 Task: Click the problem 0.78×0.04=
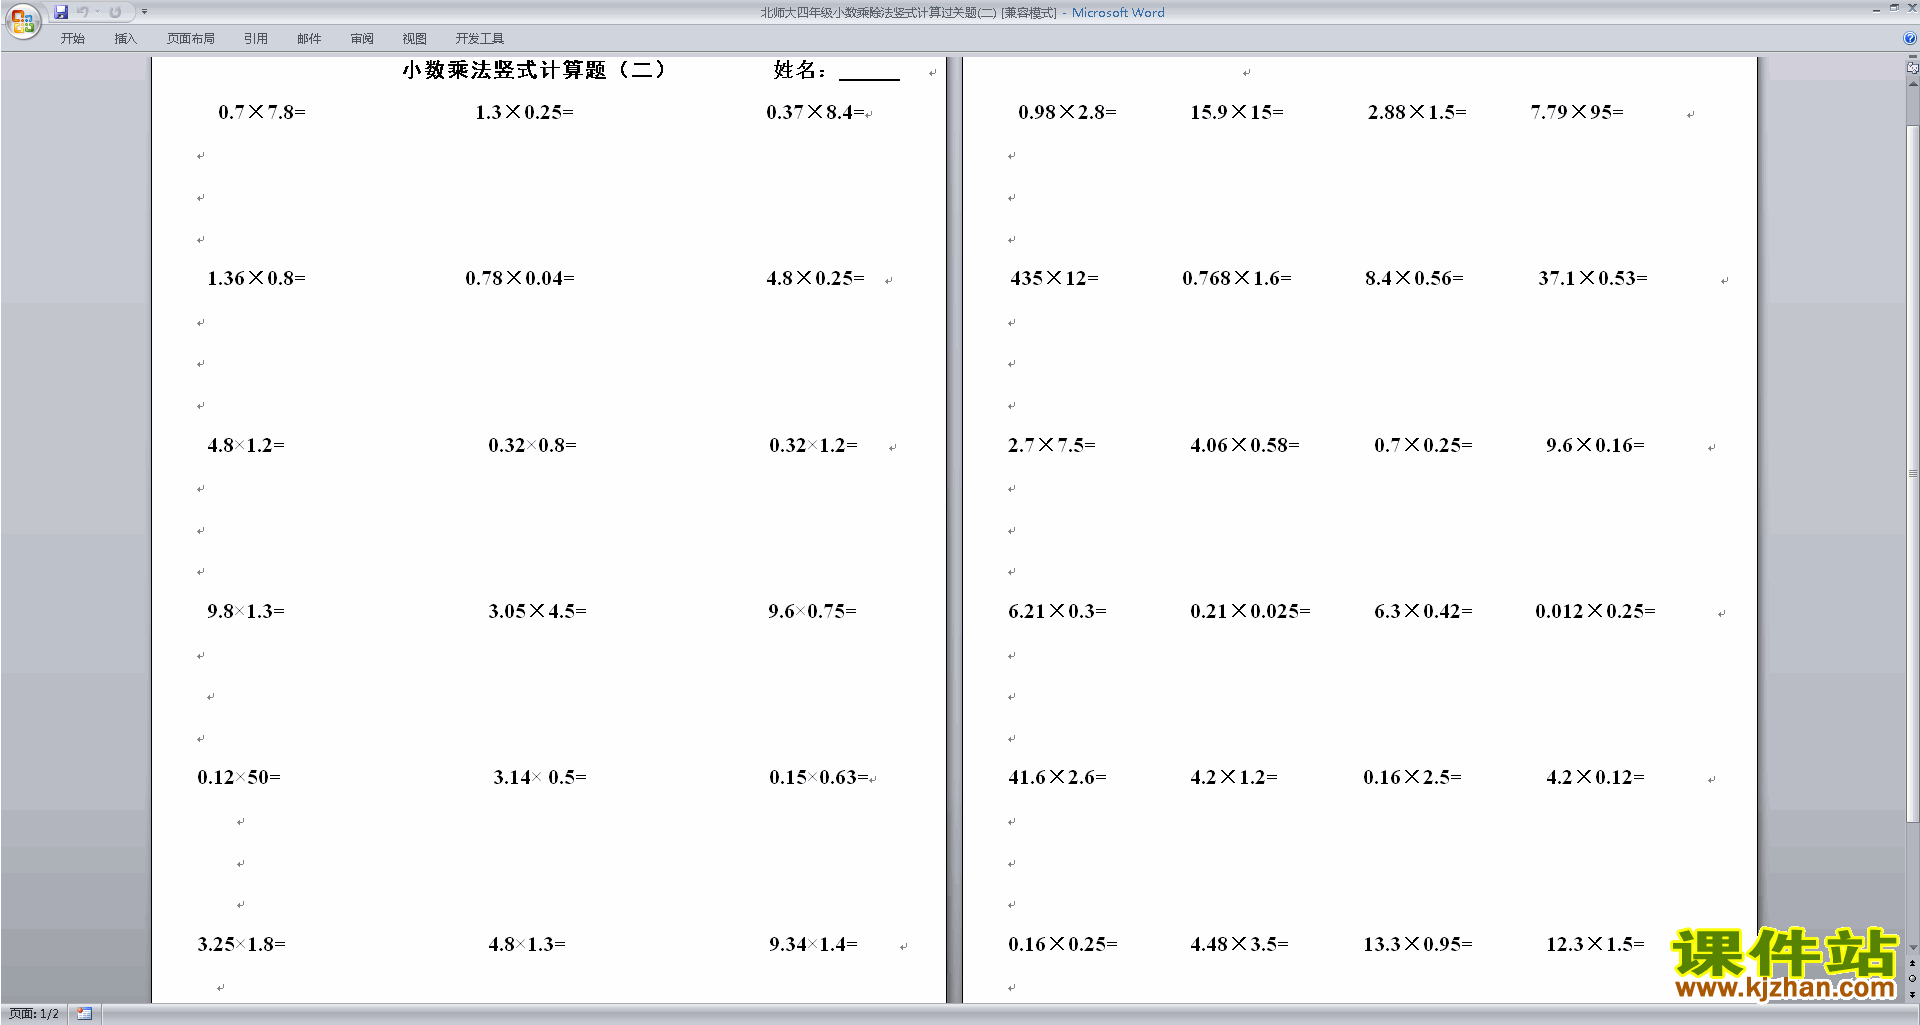coord(520,278)
